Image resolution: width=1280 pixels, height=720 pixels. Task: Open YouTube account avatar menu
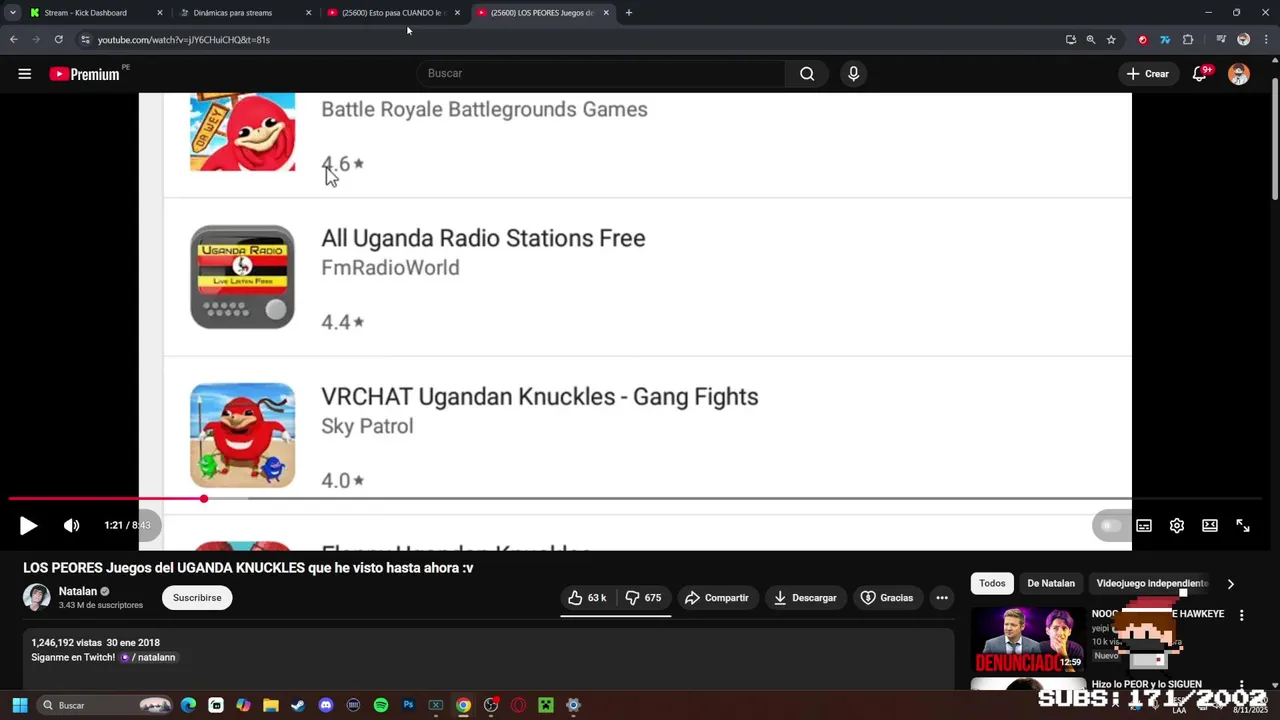click(1238, 74)
